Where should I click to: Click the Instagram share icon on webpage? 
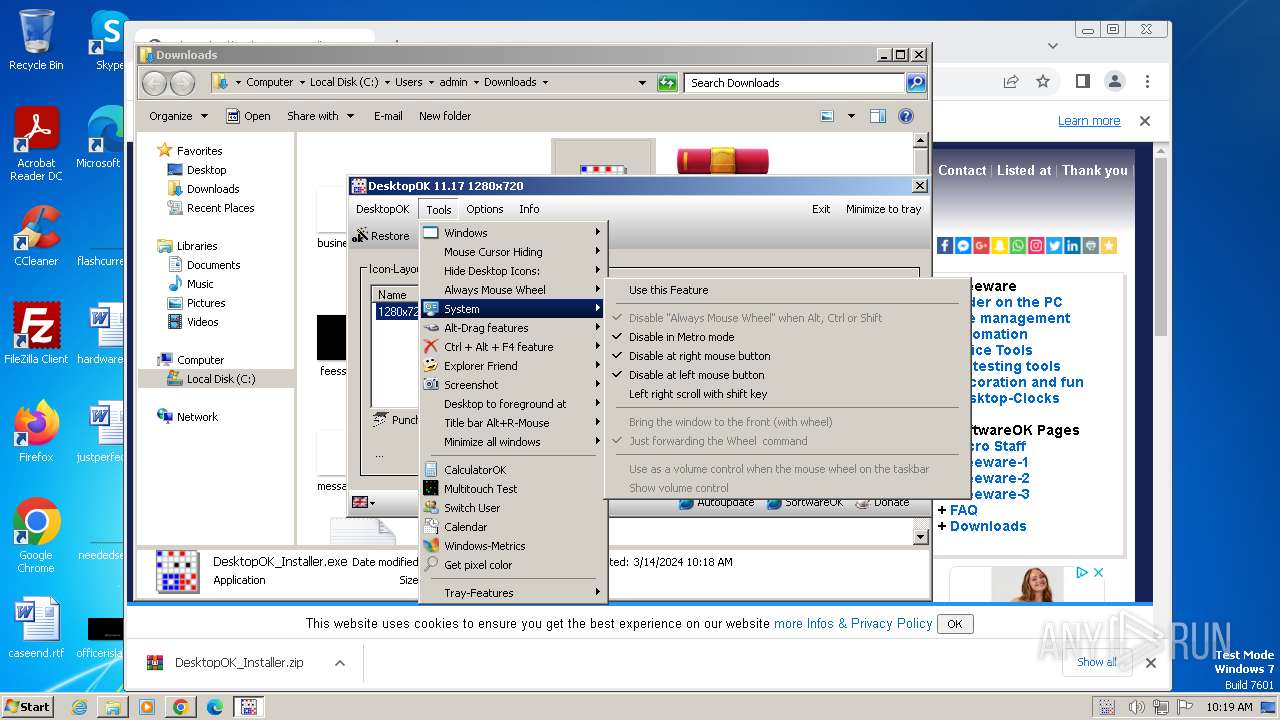coord(1035,245)
